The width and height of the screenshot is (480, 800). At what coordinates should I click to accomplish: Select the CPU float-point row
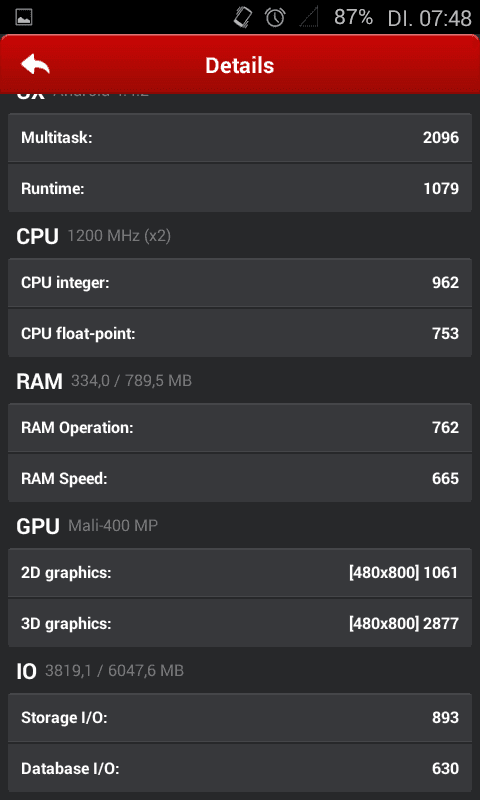point(240,333)
